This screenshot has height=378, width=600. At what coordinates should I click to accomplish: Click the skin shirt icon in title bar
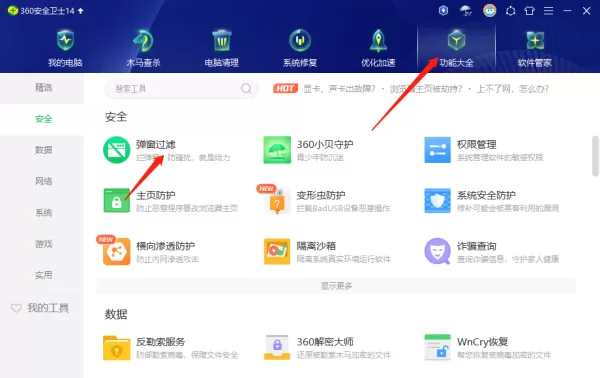pyautogui.click(x=530, y=11)
